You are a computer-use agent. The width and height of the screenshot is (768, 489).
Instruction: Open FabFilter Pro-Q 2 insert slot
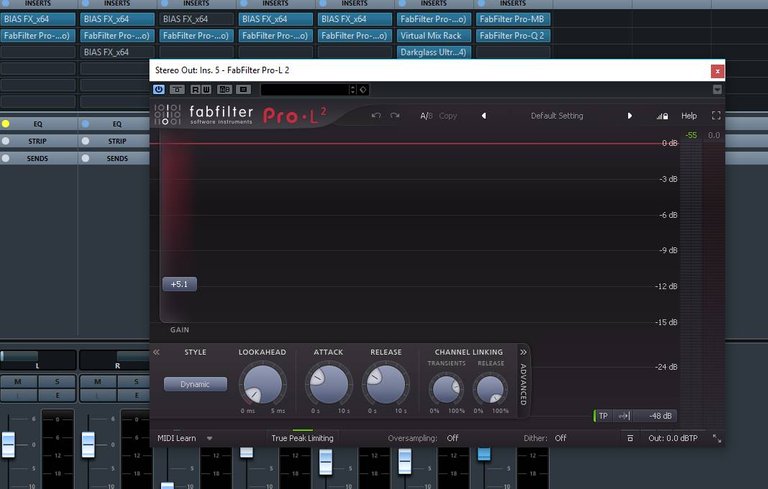click(513, 36)
